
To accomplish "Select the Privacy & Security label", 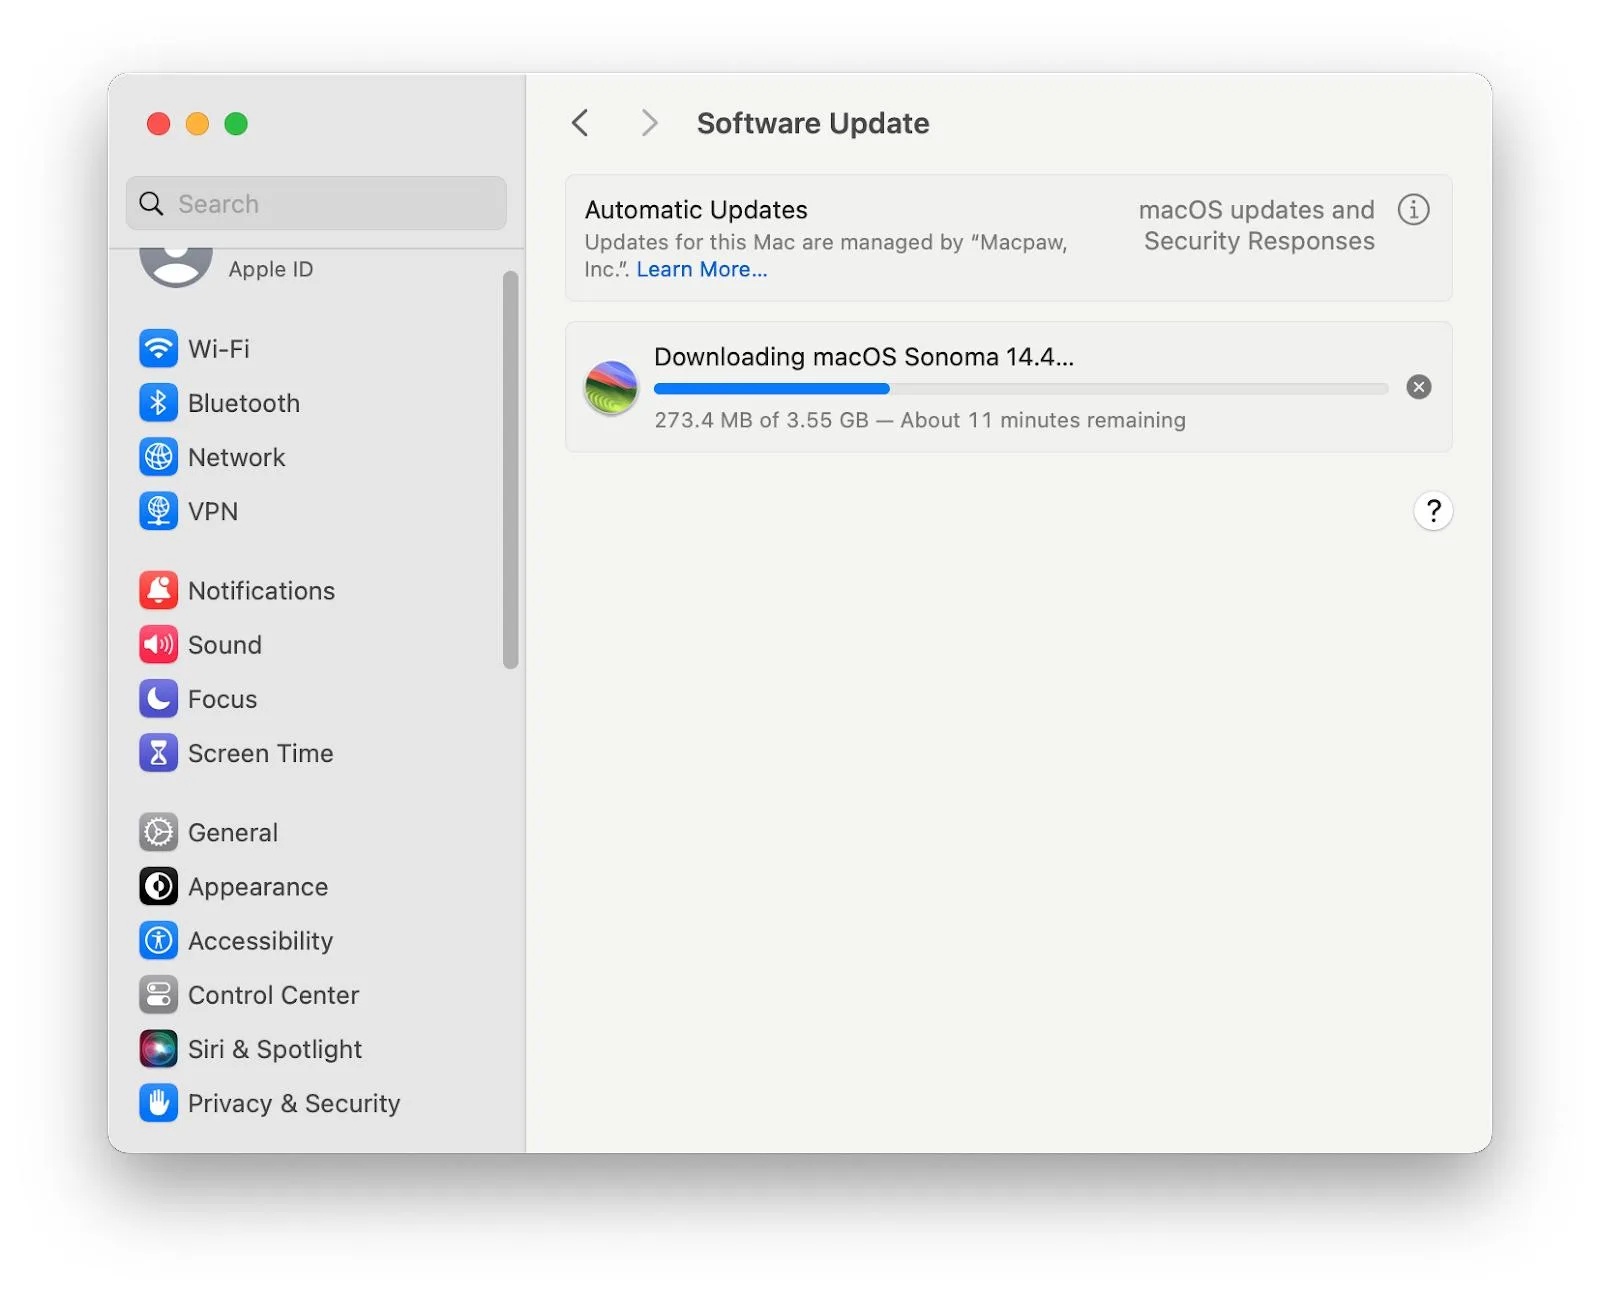I will (x=294, y=1103).
